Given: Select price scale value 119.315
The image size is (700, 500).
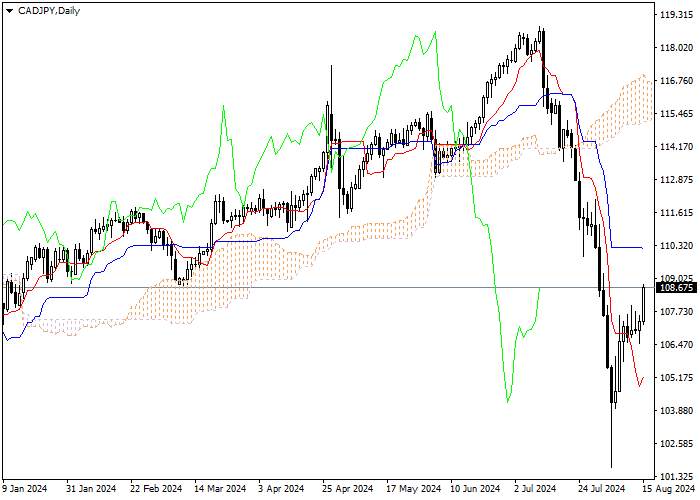Looking at the screenshot, I should coord(676,15).
